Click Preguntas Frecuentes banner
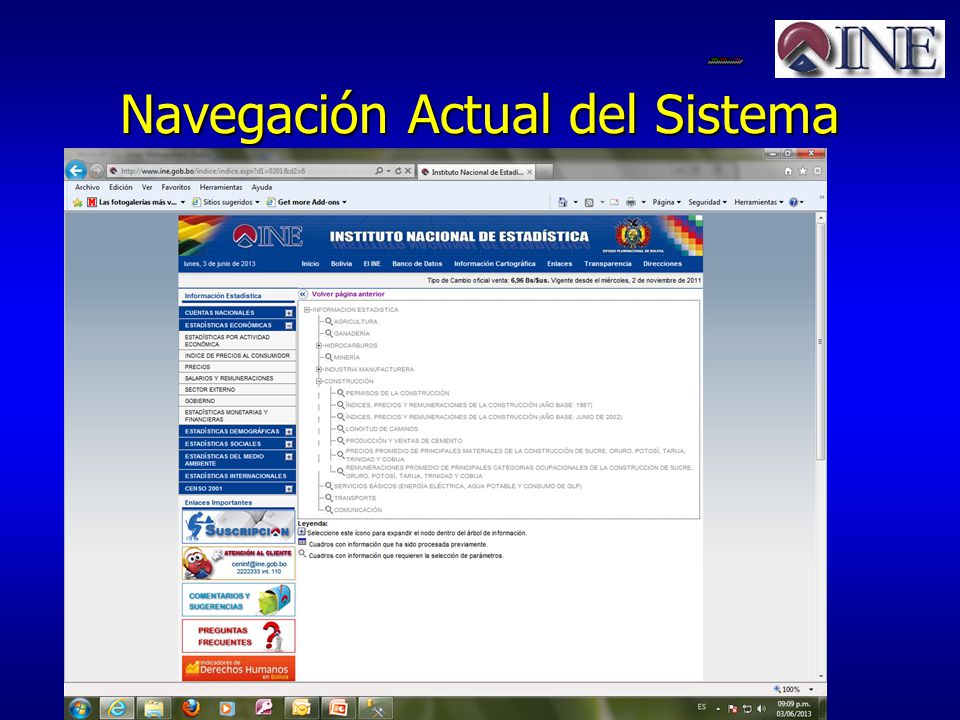The width and height of the screenshot is (960, 720). [x=238, y=636]
